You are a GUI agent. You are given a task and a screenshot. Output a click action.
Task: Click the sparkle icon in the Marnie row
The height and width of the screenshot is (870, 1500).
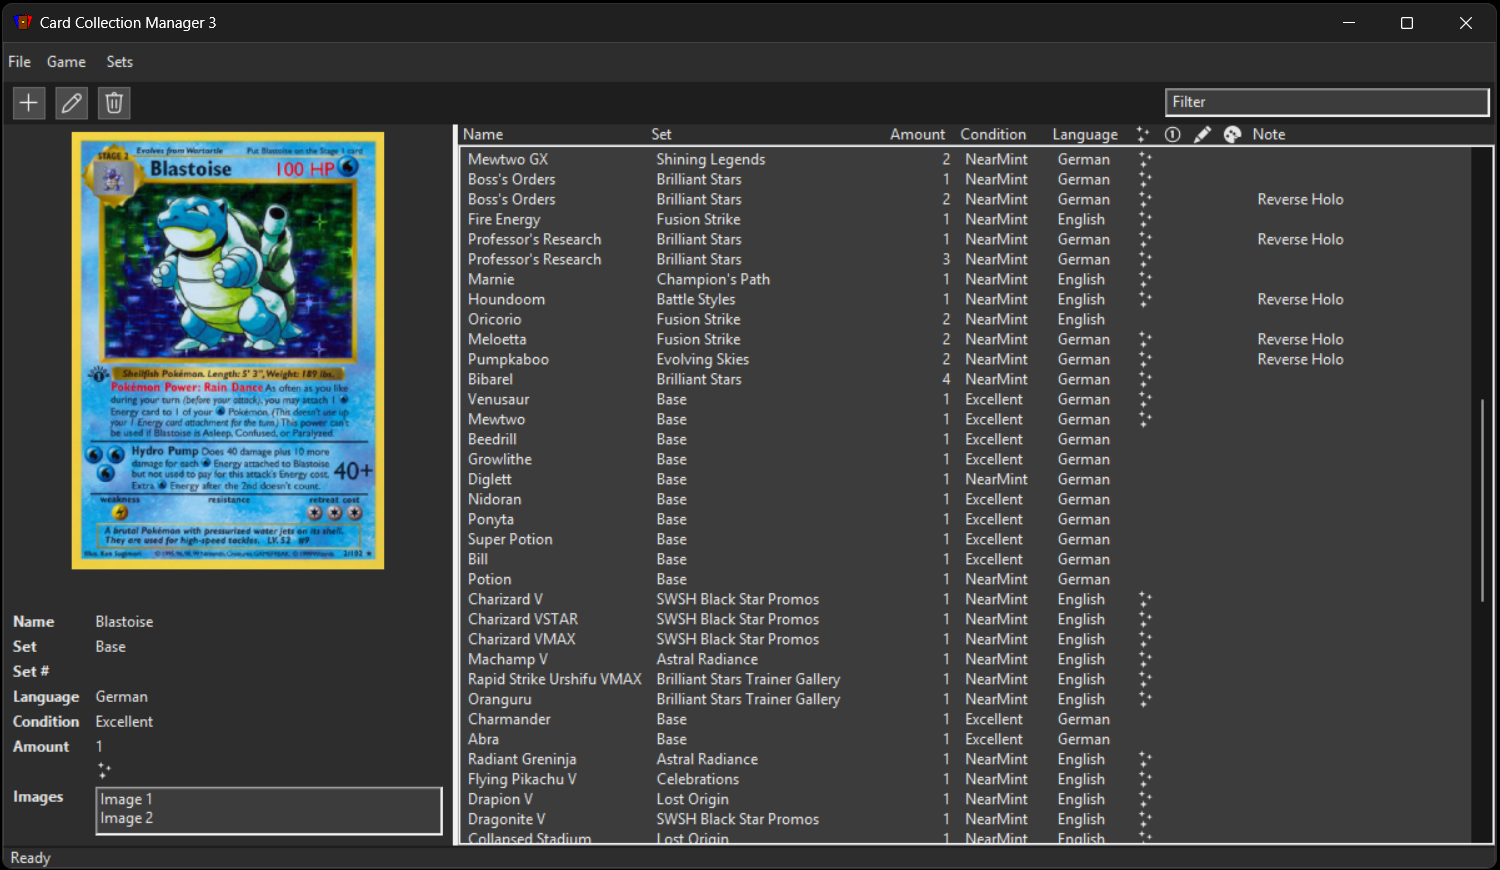click(1145, 279)
